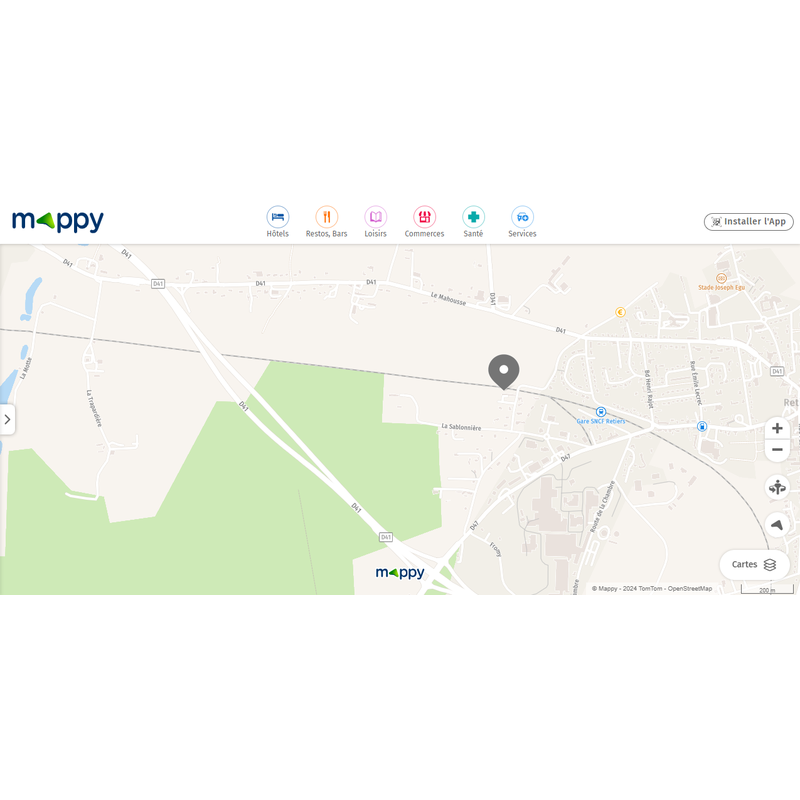Click the Stade Joseph Egu marker

721,278
